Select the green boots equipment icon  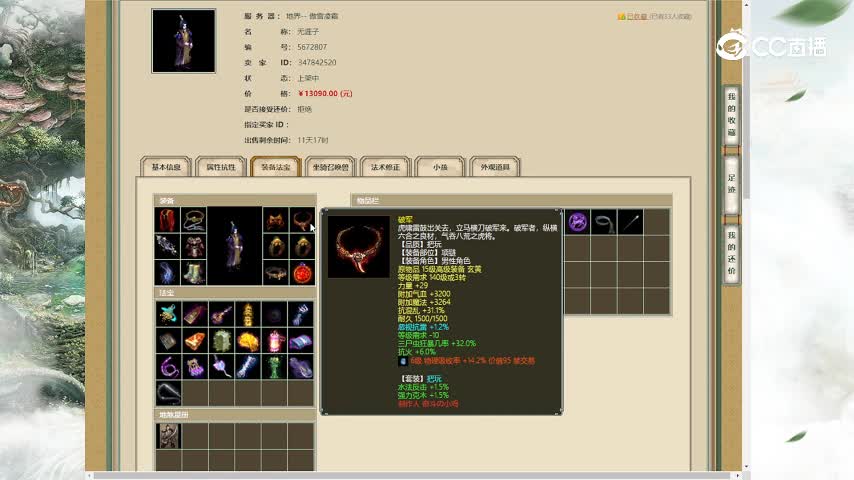point(194,272)
